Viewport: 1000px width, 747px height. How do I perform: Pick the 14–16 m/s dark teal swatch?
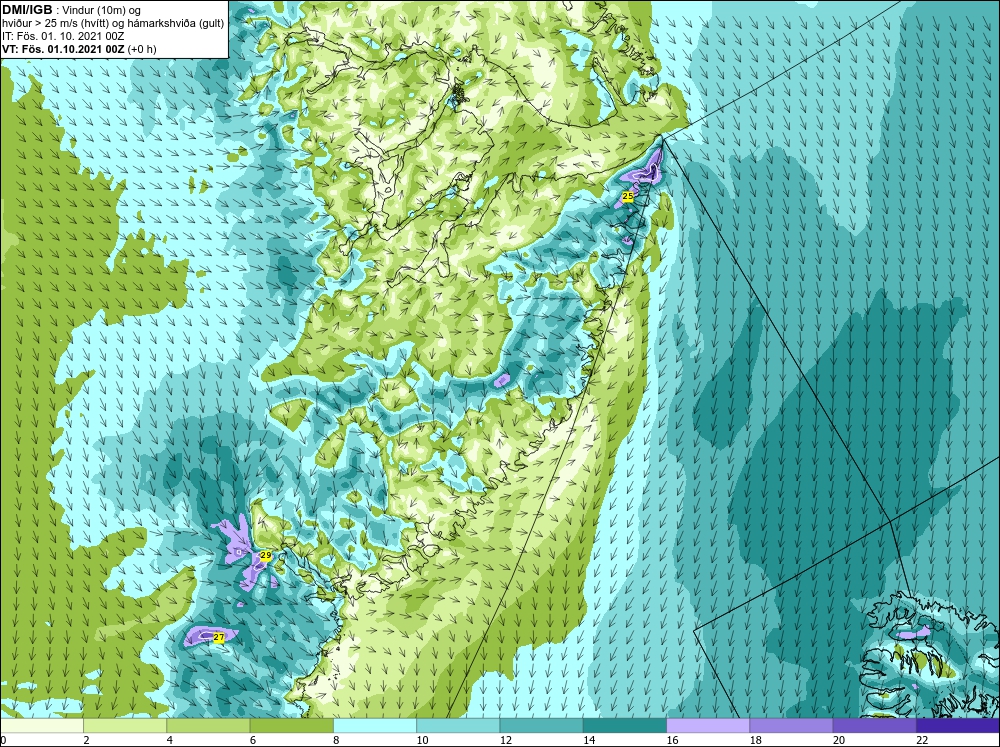625,726
